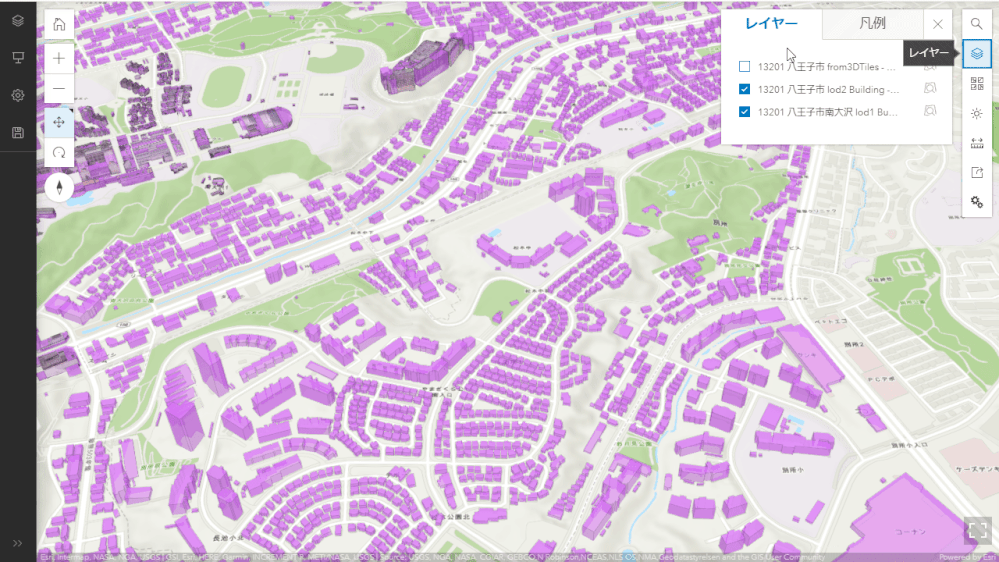The image size is (999, 562).
Task: Enter fullscreen with the corner brackets icon
Action: pyautogui.click(x=978, y=530)
